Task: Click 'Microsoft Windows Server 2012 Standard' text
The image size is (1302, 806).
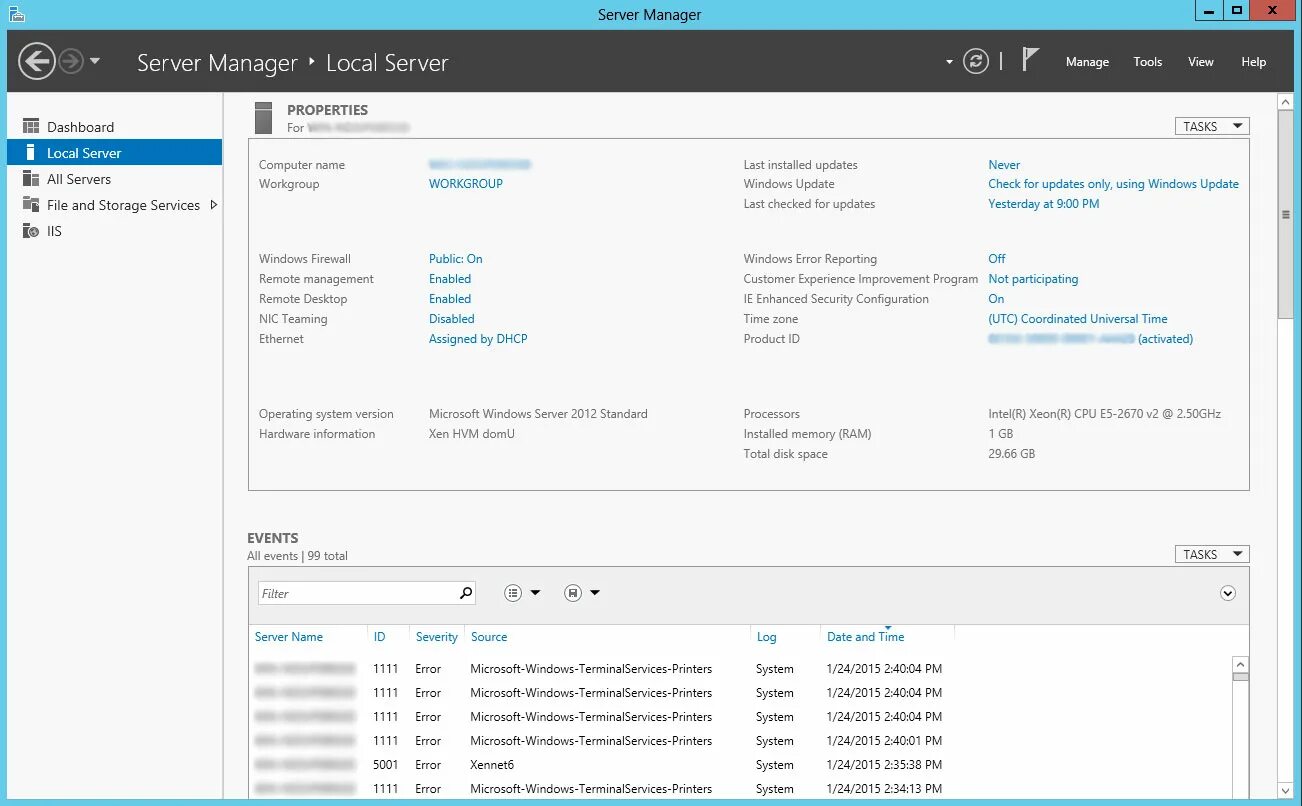Action: tap(538, 414)
